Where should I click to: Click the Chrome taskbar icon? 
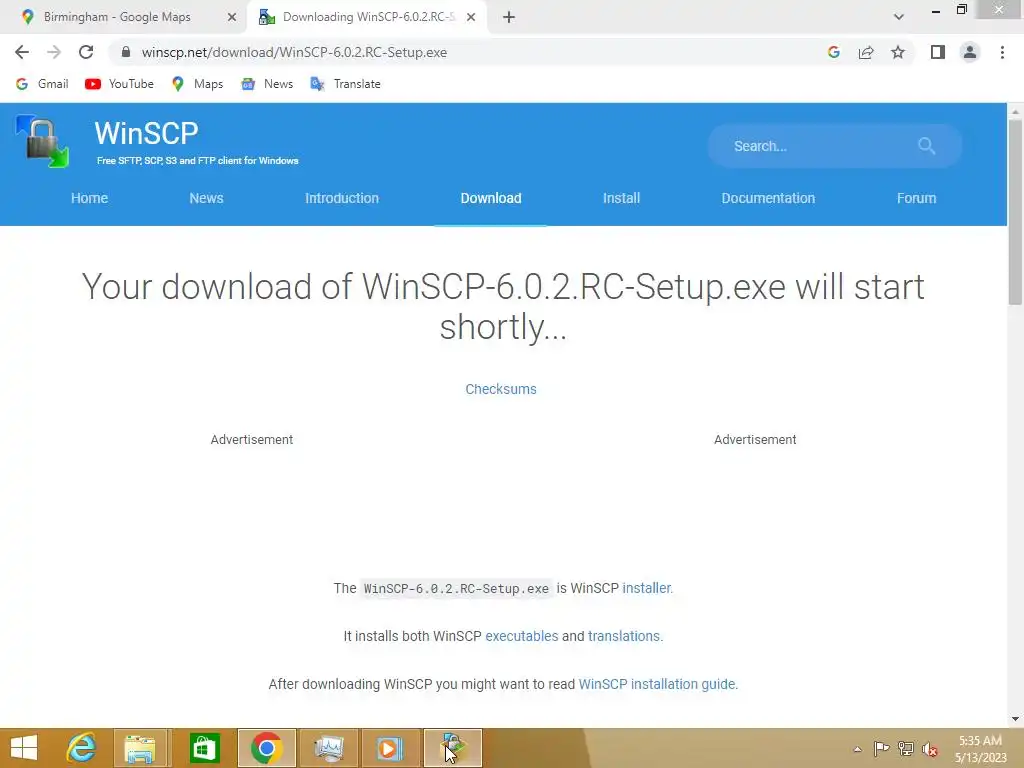coord(266,748)
